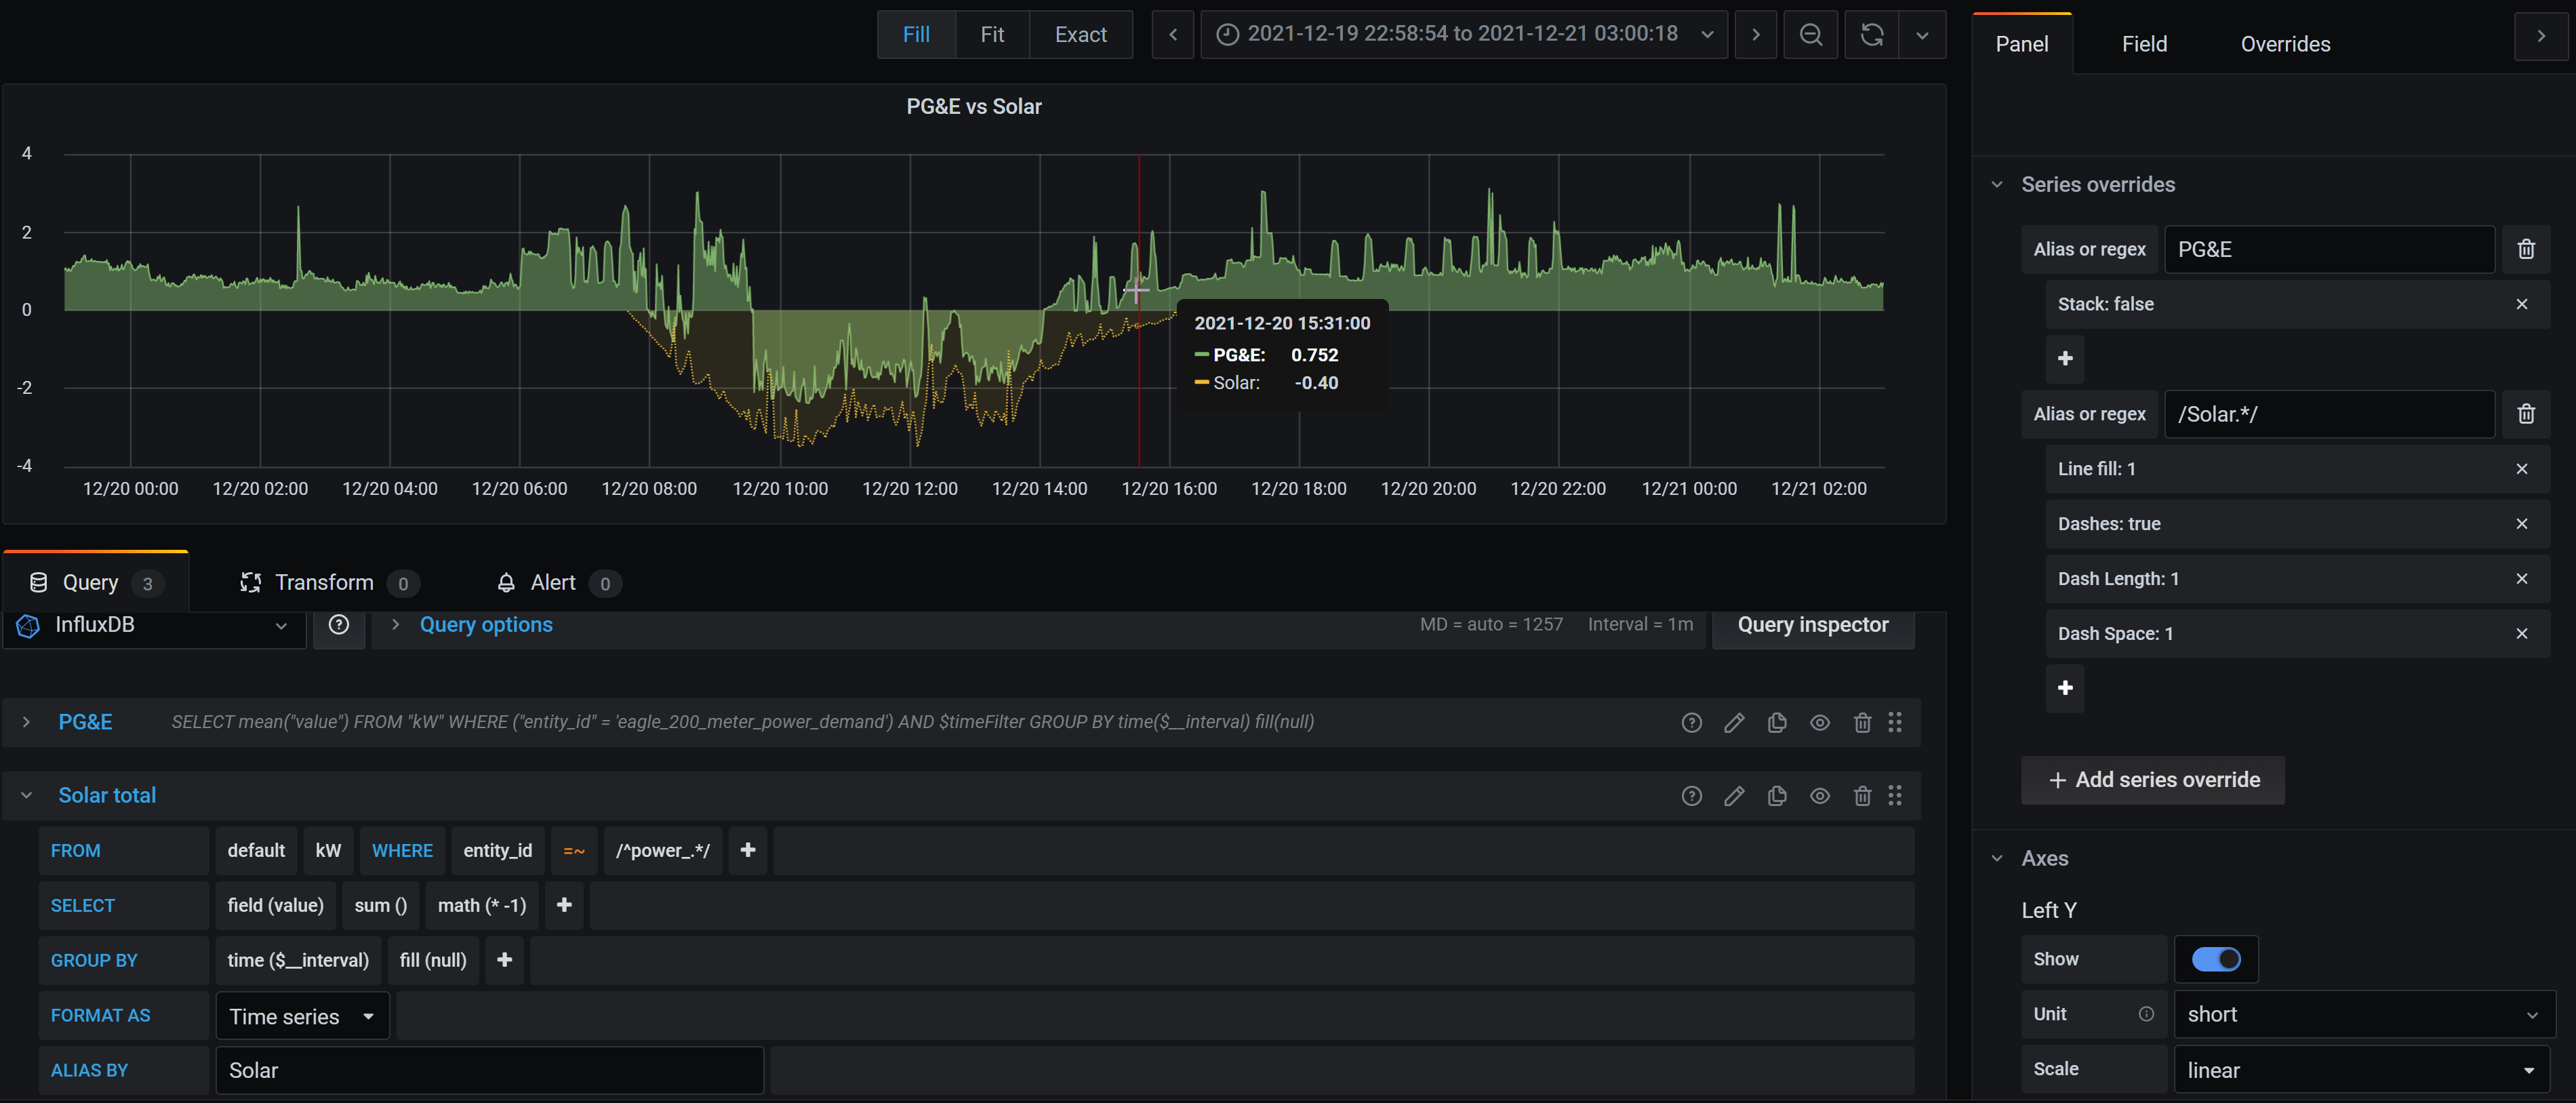Click the refresh dashboard icon
Image resolution: width=2576 pixels, height=1103 pixels.
tap(1871, 35)
